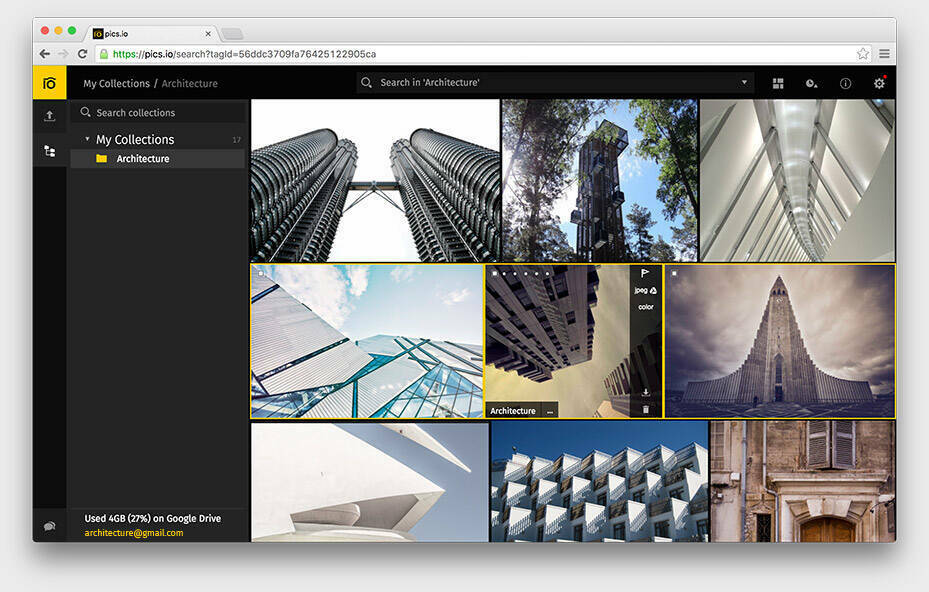Open the white curved structure thumbnail
Screen dimensions: 929x592
(x=370, y=481)
